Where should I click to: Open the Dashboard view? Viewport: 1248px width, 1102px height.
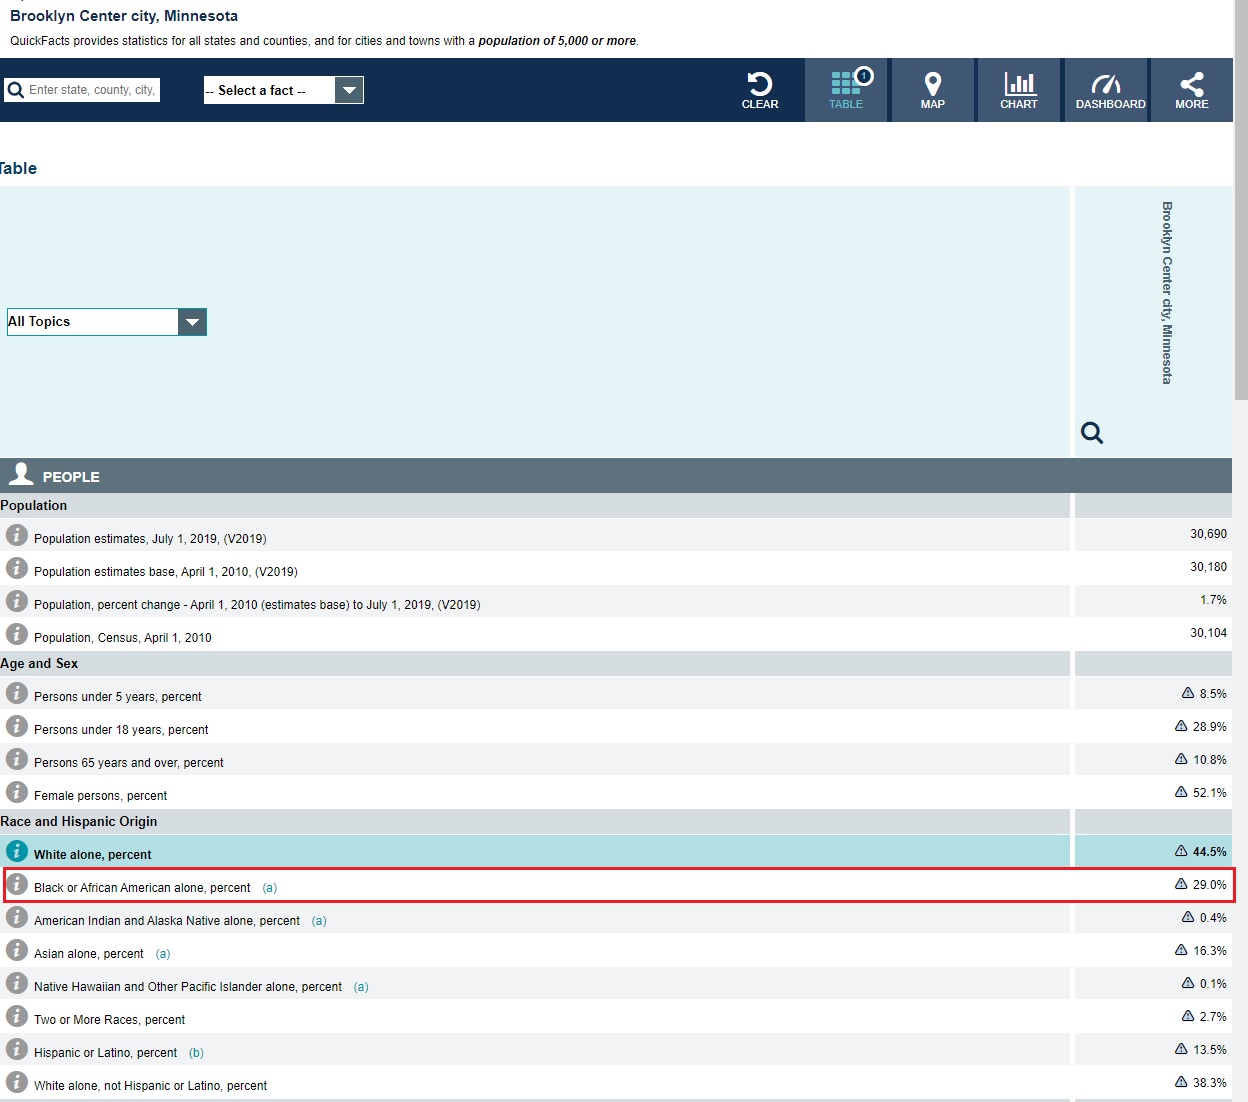[1106, 90]
